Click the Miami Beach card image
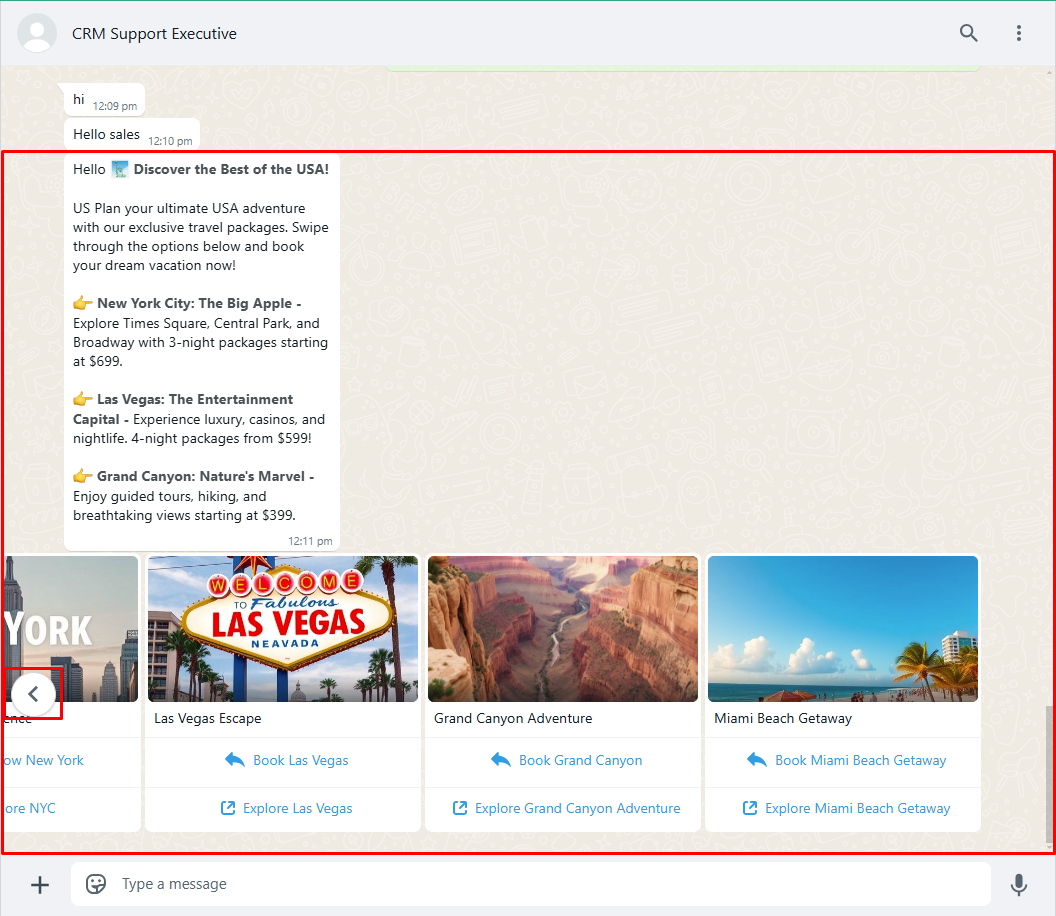 coord(843,628)
